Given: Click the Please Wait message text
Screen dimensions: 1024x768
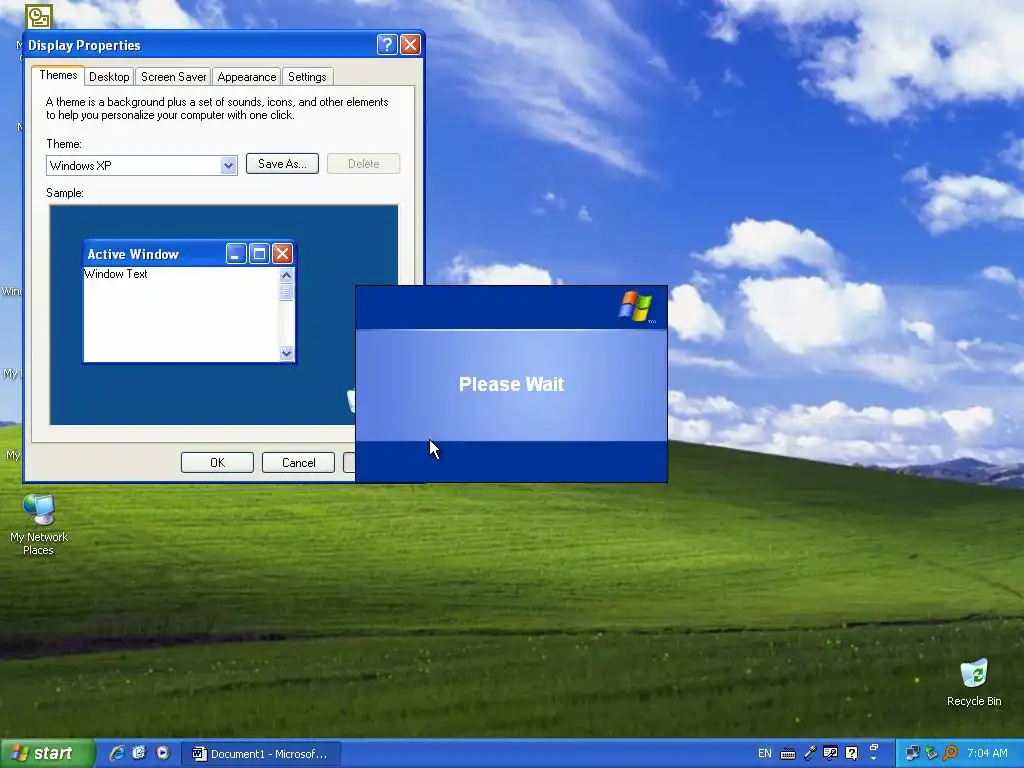Looking at the screenshot, I should [511, 384].
